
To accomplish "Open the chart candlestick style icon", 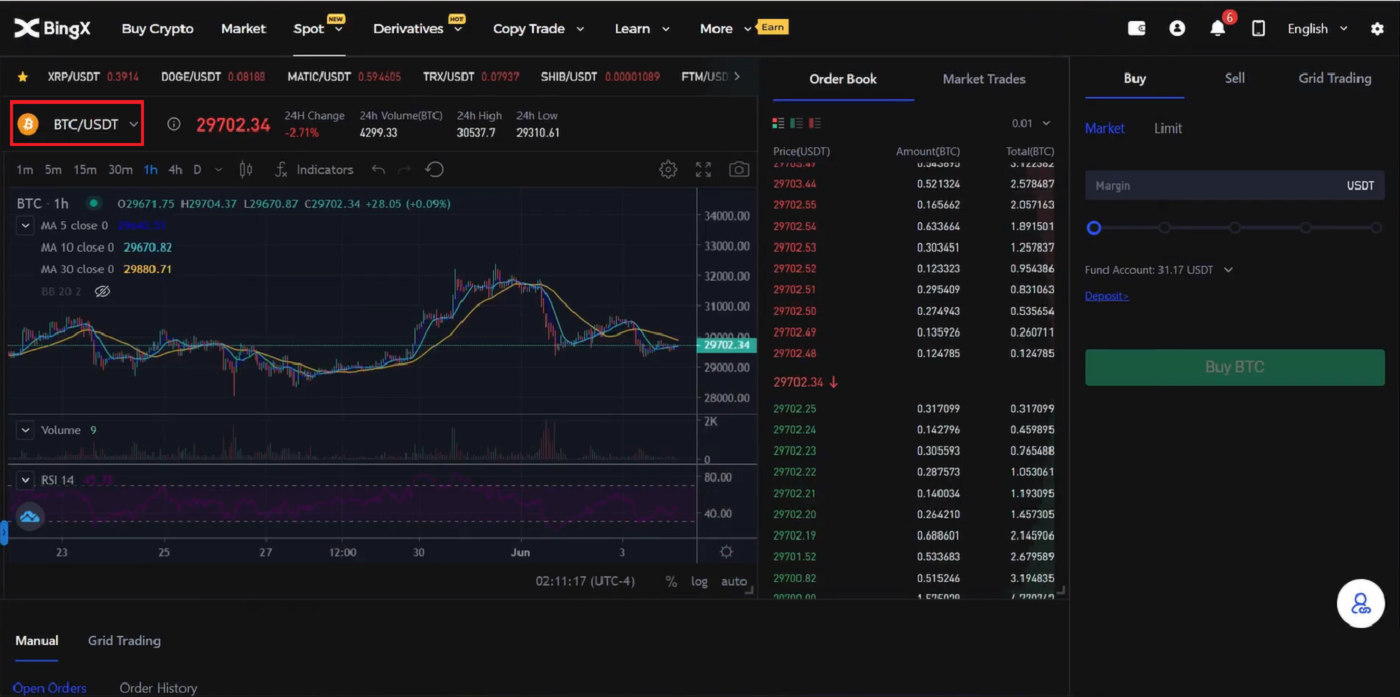I will click(x=246, y=170).
